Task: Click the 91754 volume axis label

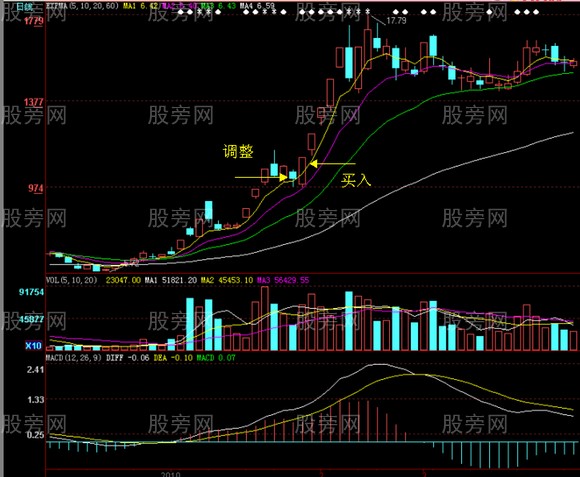Action: click(31, 292)
